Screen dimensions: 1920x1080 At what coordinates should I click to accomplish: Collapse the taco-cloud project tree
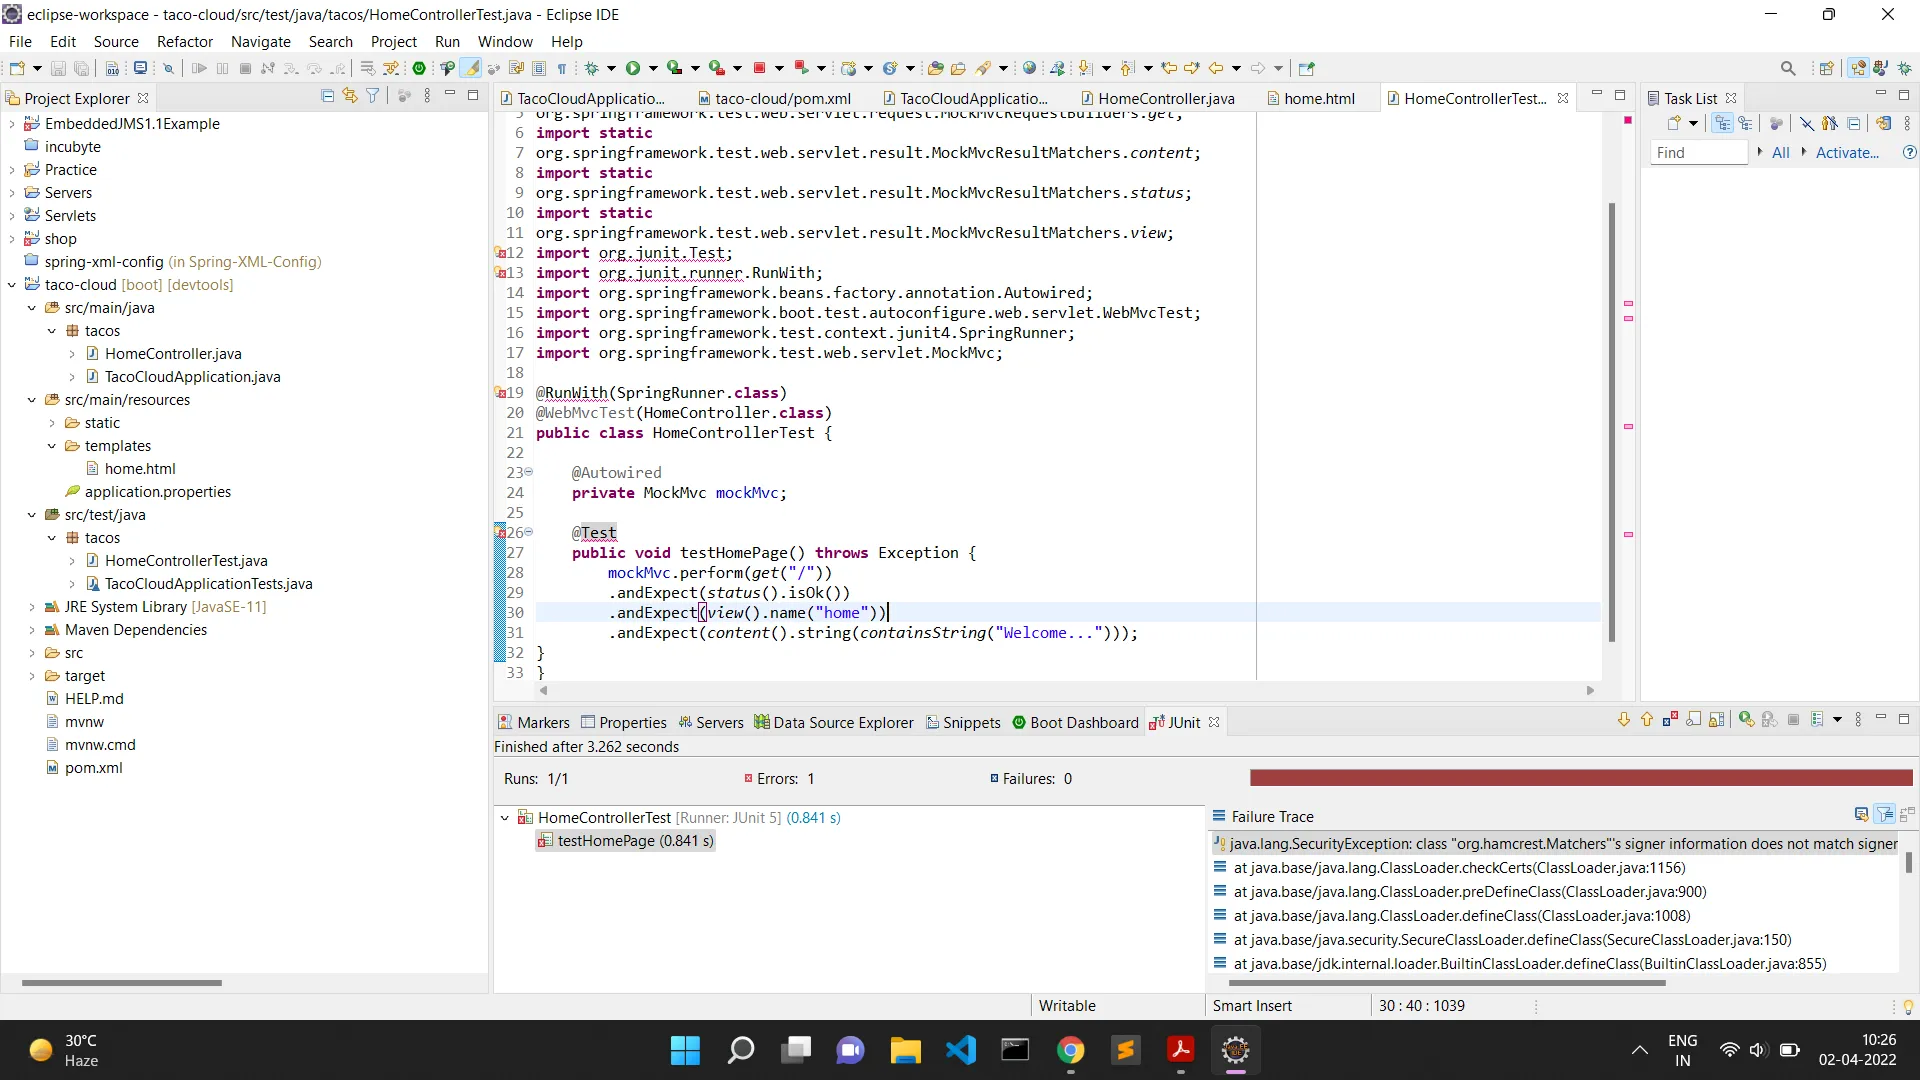pyautogui.click(x=11, y=285)
